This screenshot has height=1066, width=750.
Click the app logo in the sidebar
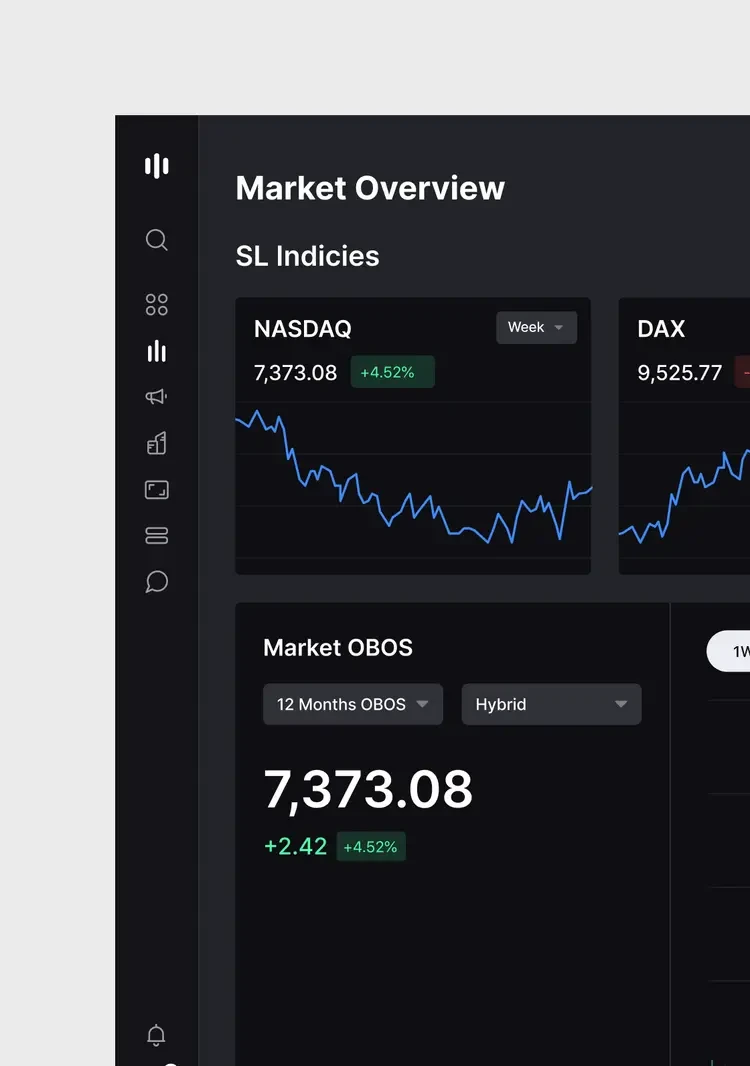click(156, 166)
